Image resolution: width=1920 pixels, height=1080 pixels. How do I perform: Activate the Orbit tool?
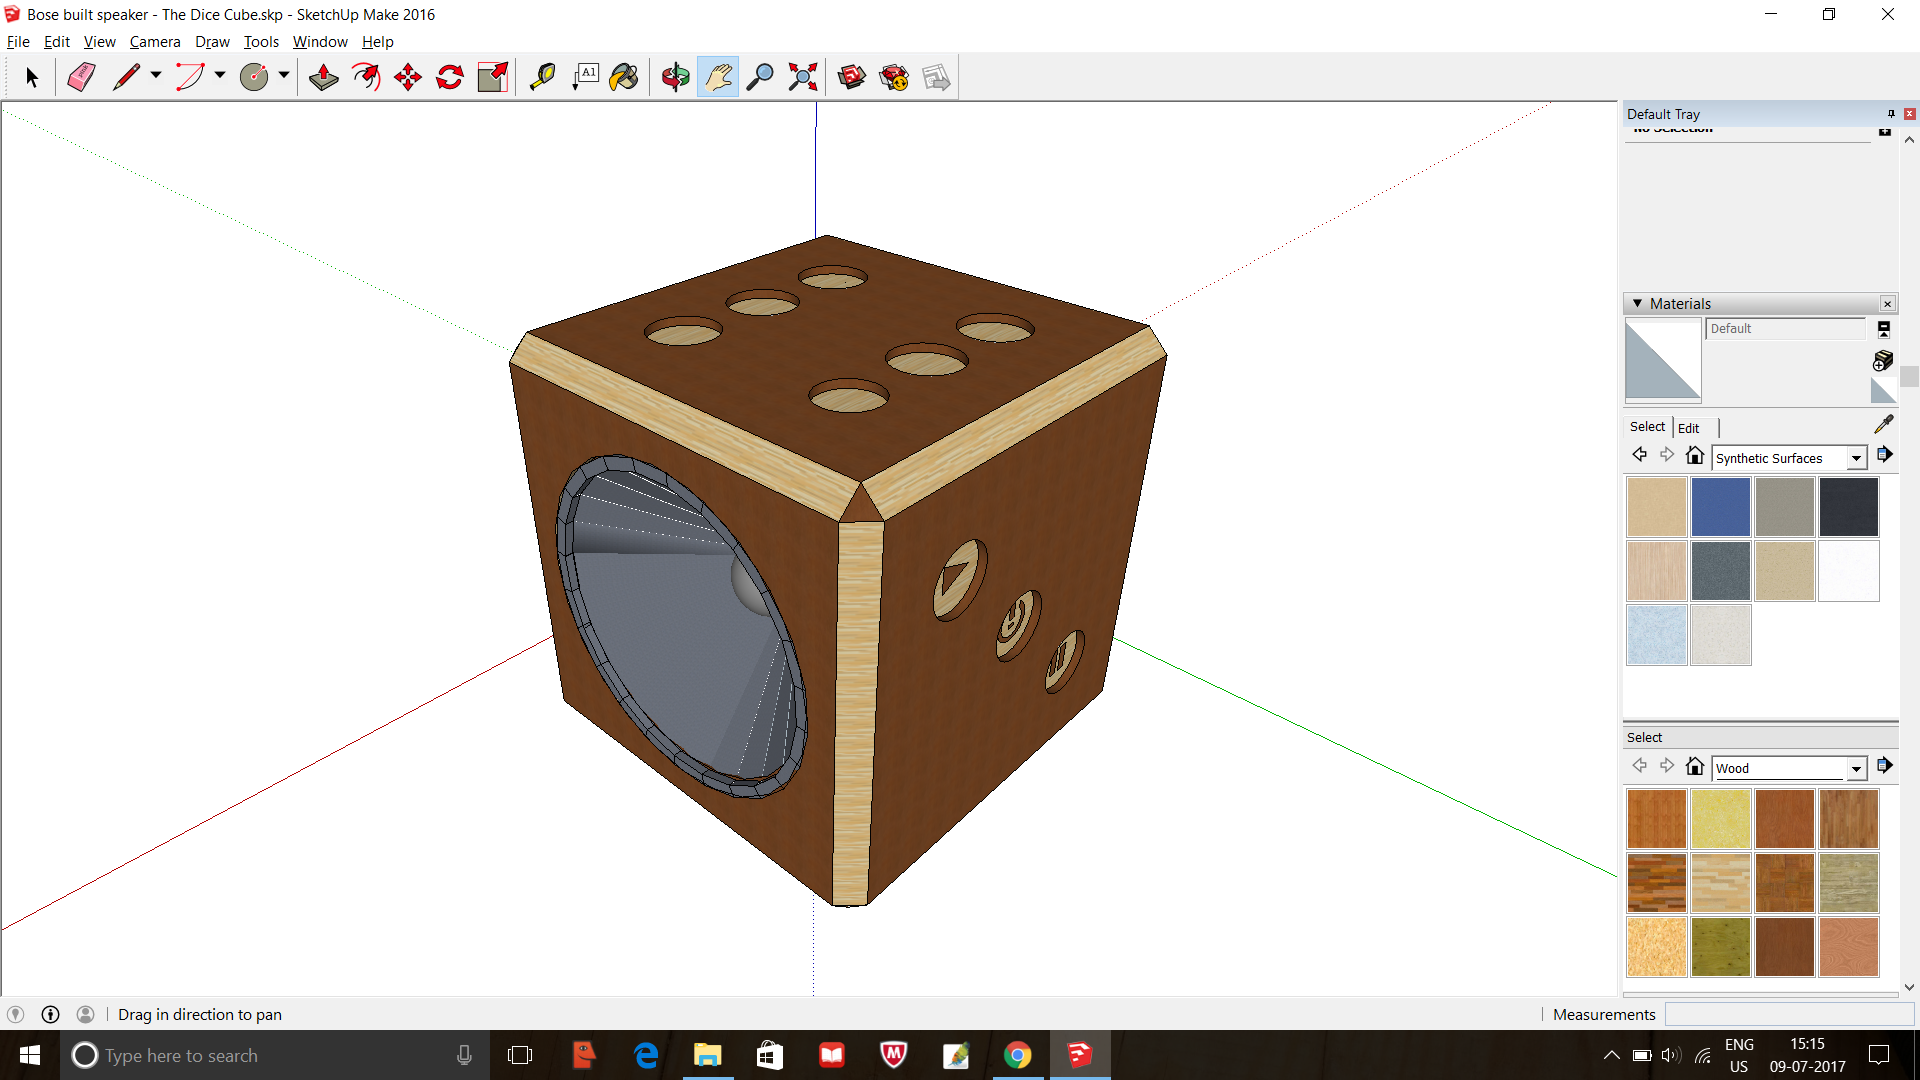tap(676, 76)
